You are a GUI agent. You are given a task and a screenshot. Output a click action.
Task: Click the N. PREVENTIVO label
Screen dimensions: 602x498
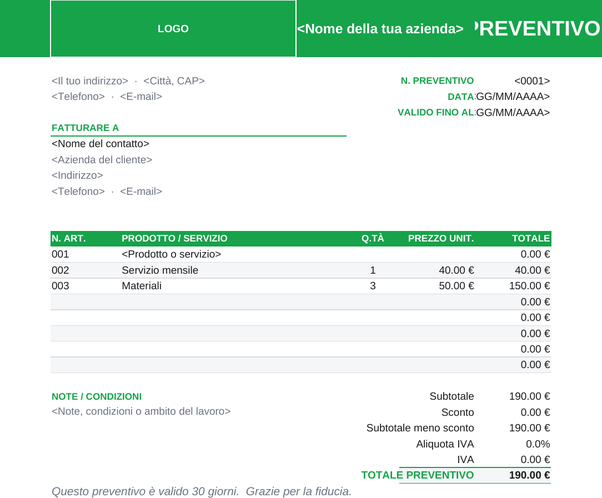tap(437, 81)
